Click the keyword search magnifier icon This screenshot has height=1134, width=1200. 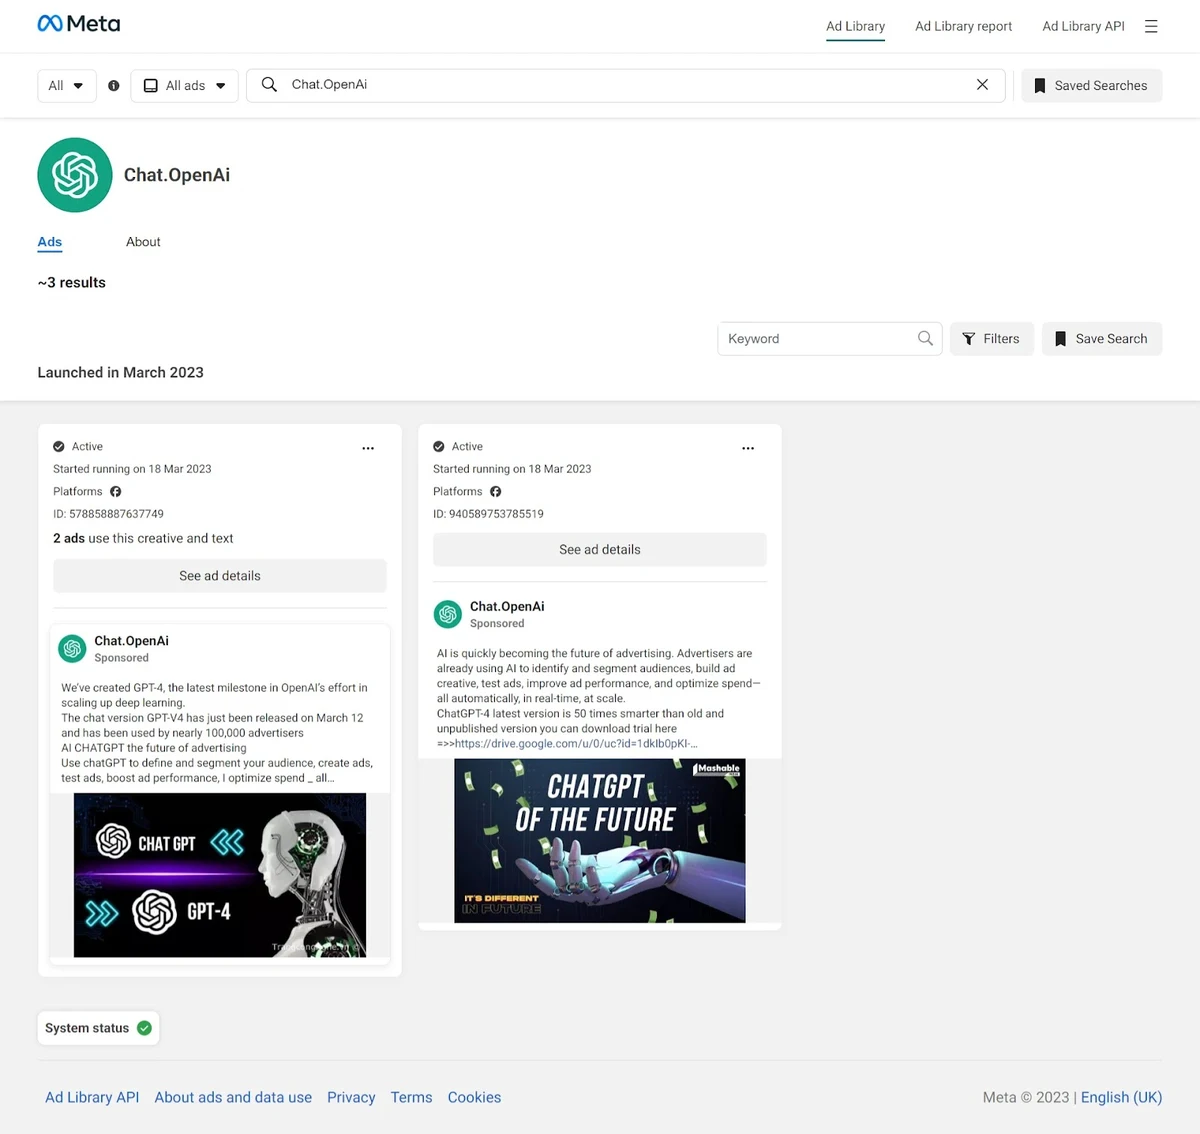click(x=925, y=339)
